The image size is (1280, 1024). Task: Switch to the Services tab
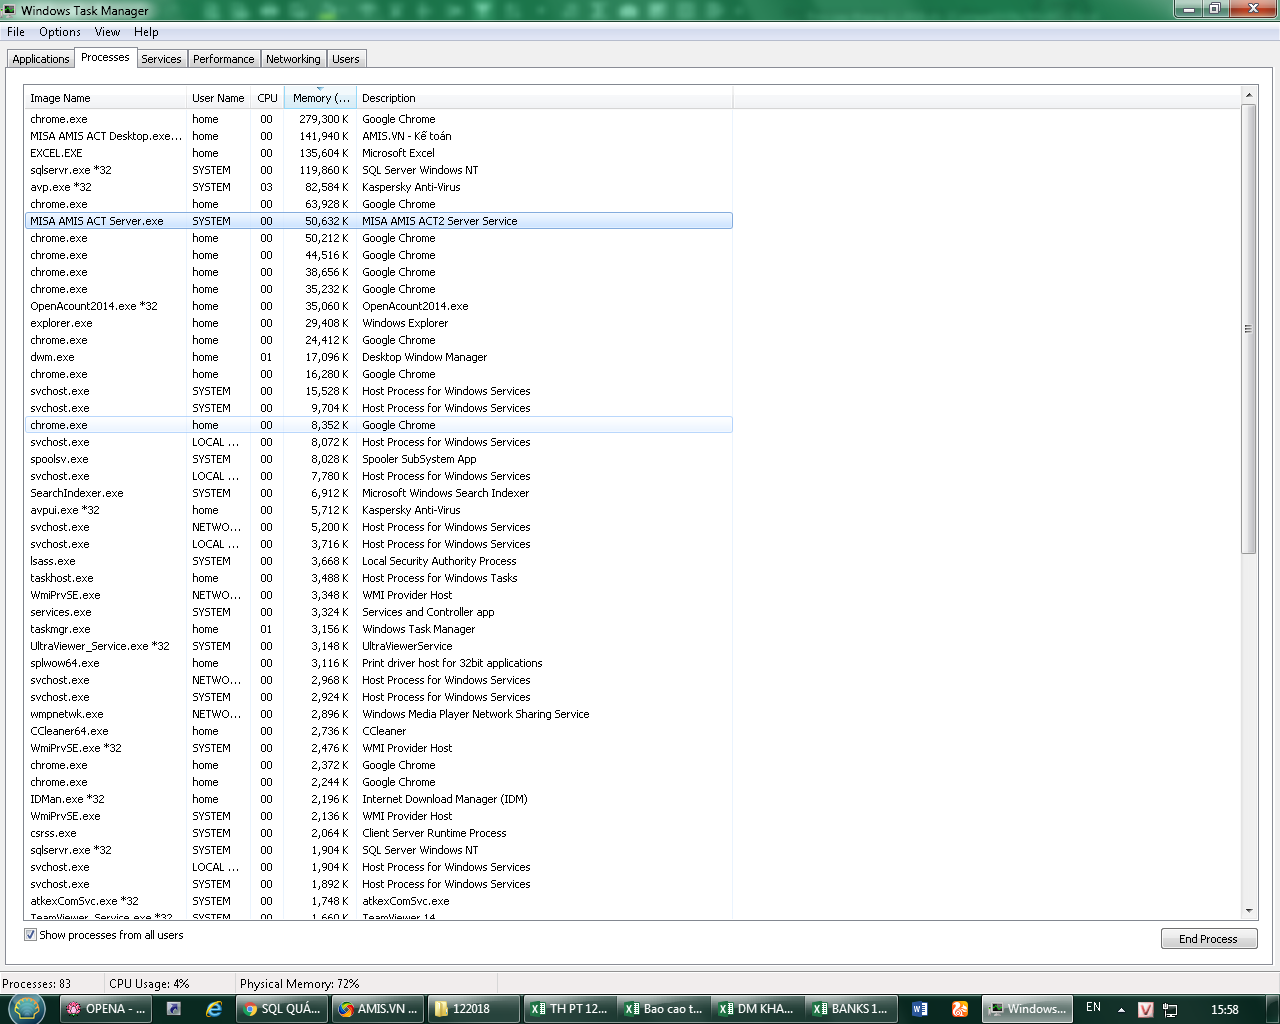coord(161,59)
